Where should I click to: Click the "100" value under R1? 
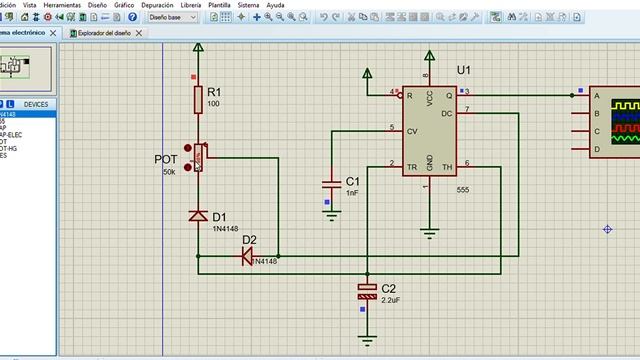coord(213,104)
